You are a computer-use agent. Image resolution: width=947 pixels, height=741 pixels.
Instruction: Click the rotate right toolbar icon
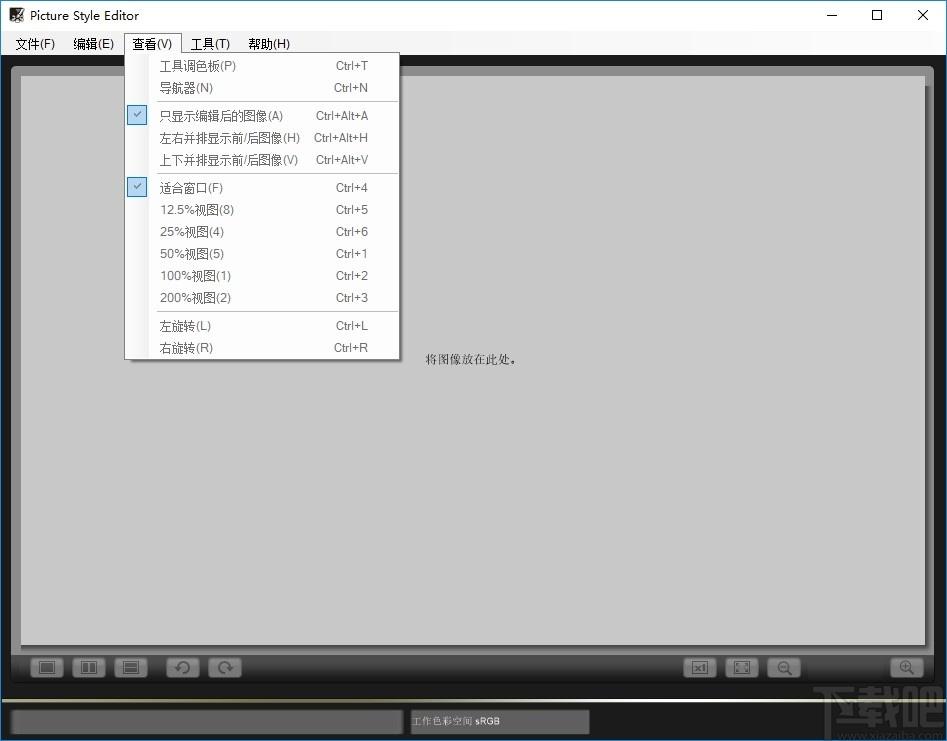[225, 667]
